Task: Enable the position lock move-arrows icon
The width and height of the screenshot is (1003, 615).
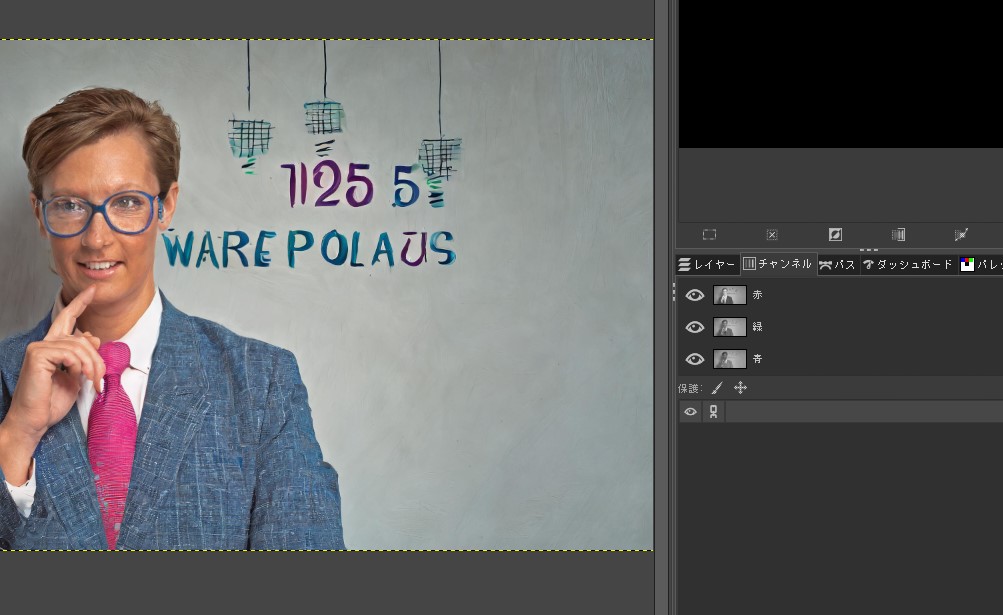Action: click(x=740, y=388)
